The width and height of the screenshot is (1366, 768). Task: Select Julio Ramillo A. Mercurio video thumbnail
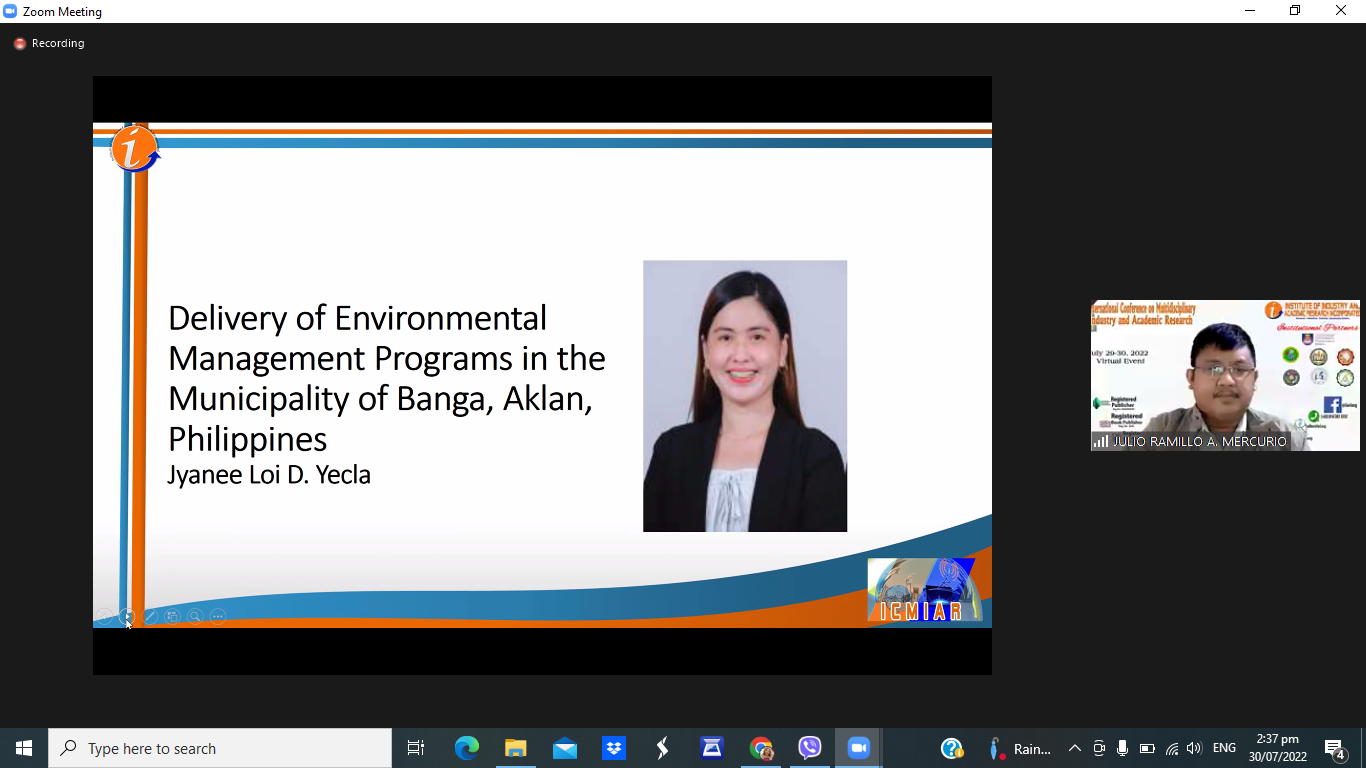(1225, 375)
